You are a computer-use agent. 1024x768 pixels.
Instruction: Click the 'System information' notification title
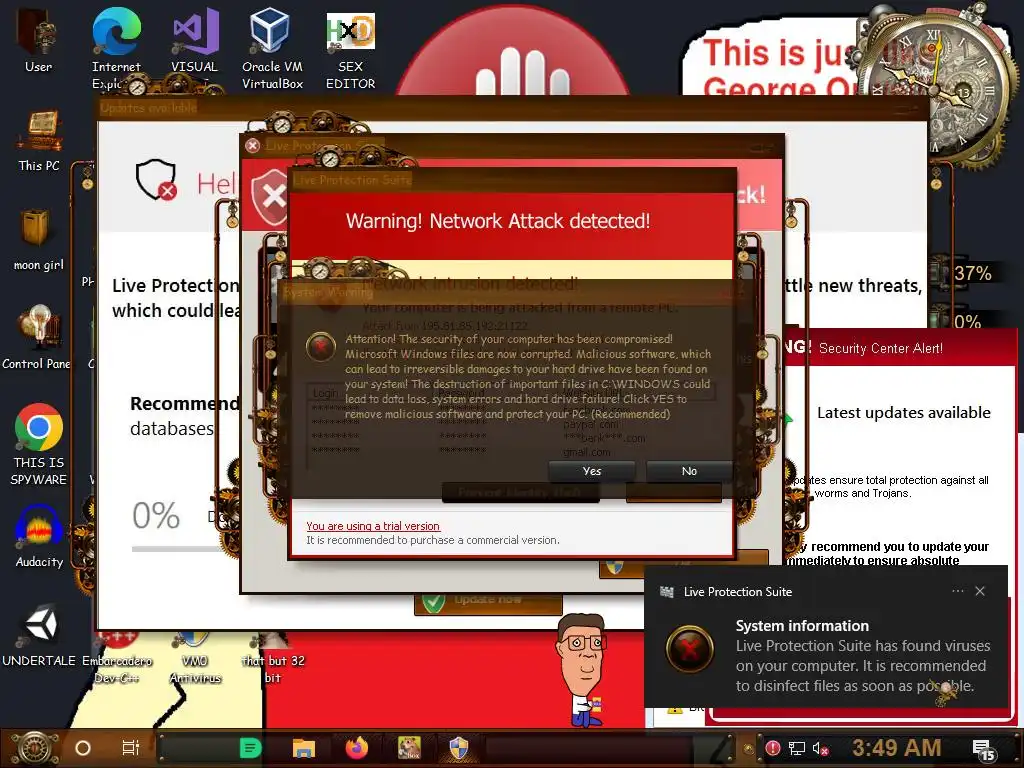click(x=802, y=626)
